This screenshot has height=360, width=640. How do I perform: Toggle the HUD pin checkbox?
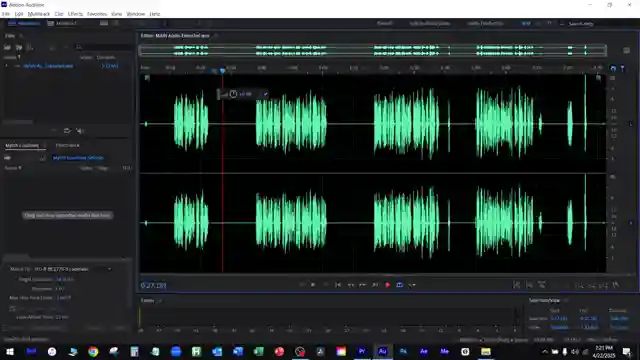tap(265, 94)
